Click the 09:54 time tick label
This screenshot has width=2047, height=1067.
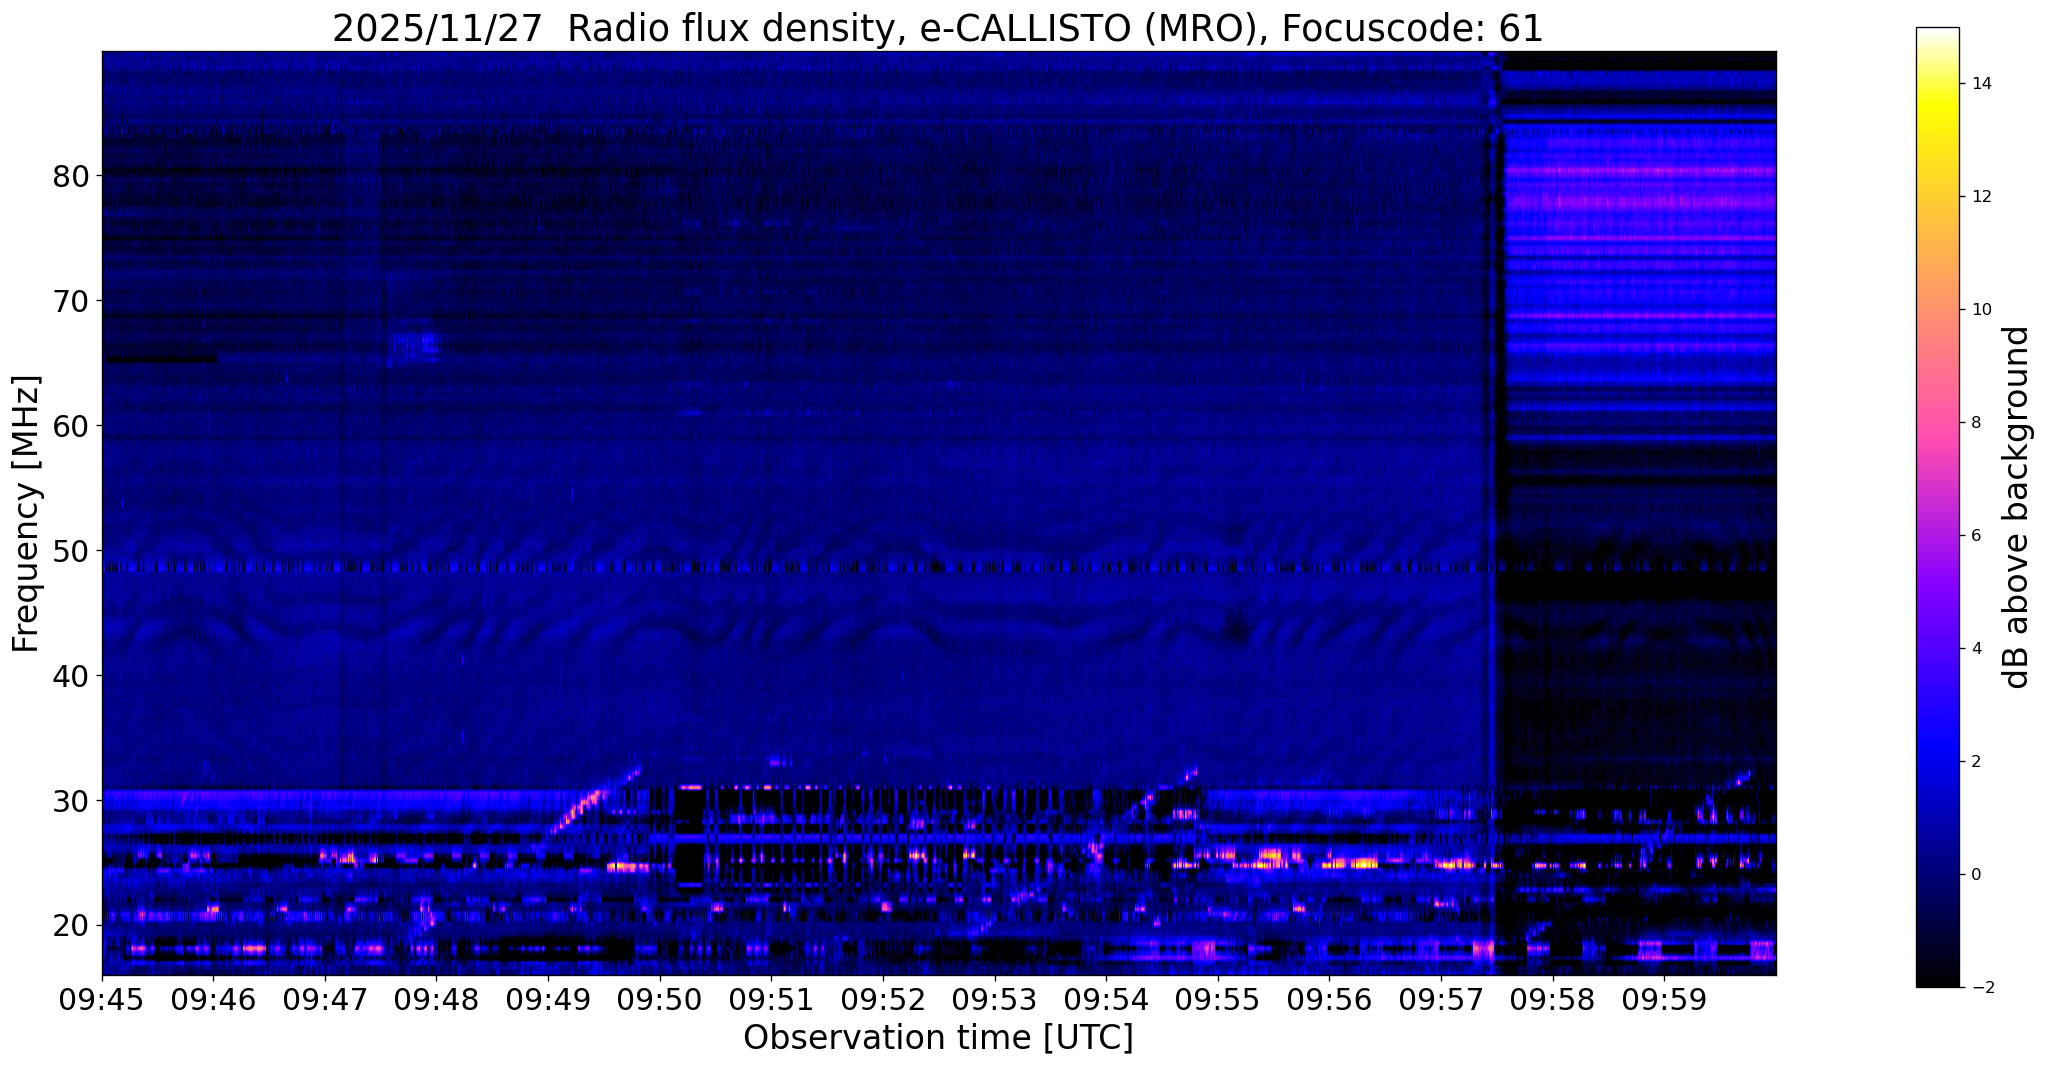[1106, 998]
